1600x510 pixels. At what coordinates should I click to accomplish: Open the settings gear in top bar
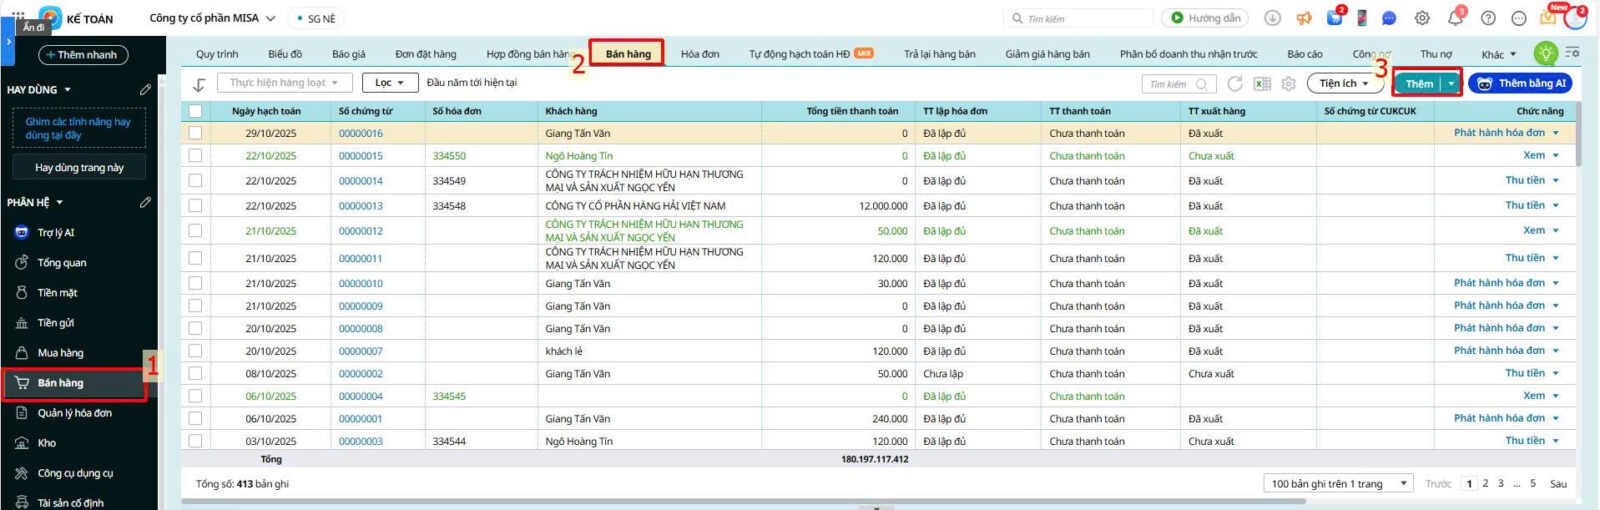click(x=1422, y=18)
